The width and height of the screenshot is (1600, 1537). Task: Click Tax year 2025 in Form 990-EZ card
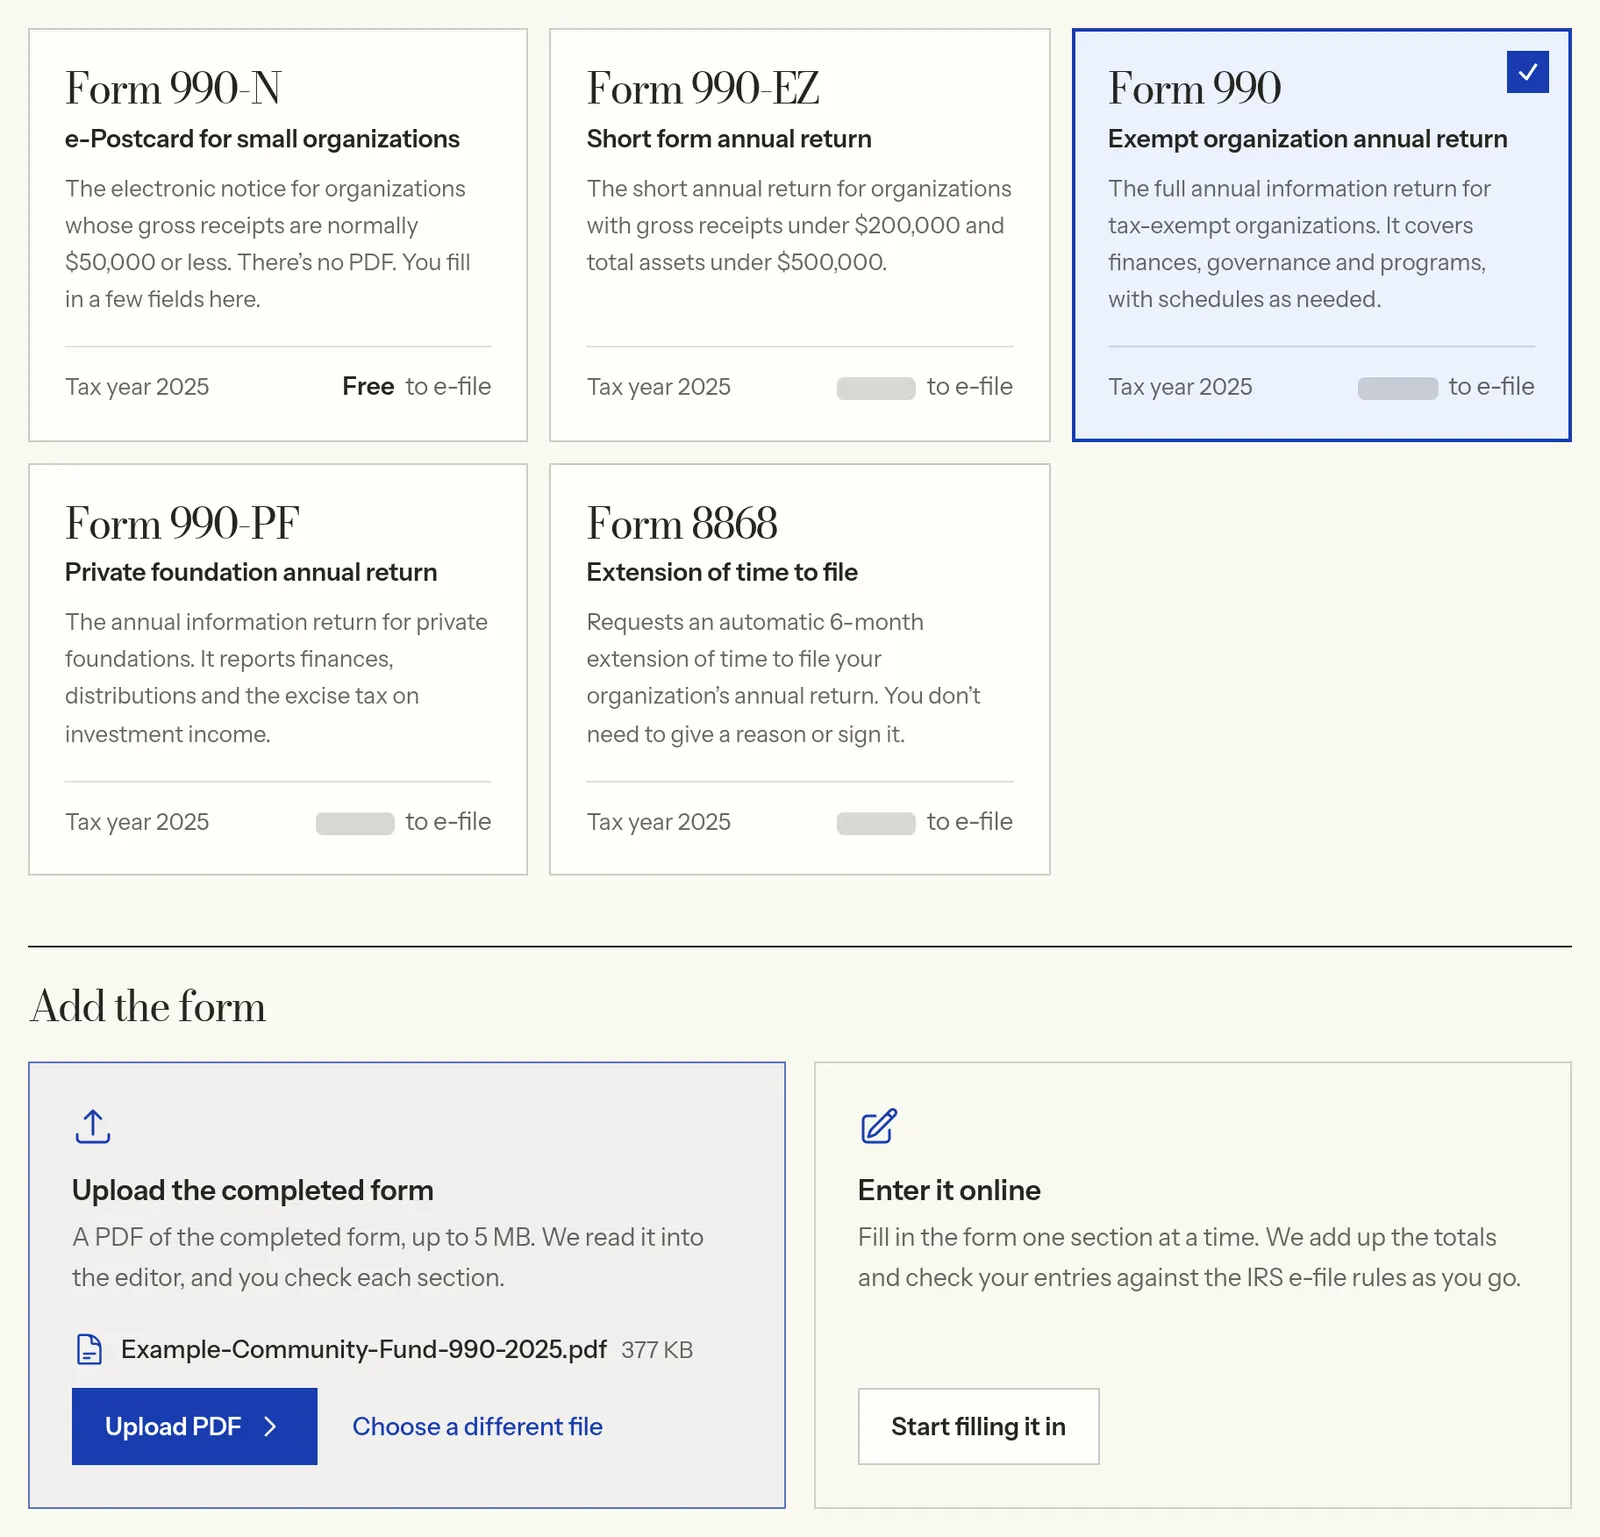coord(659,387)
